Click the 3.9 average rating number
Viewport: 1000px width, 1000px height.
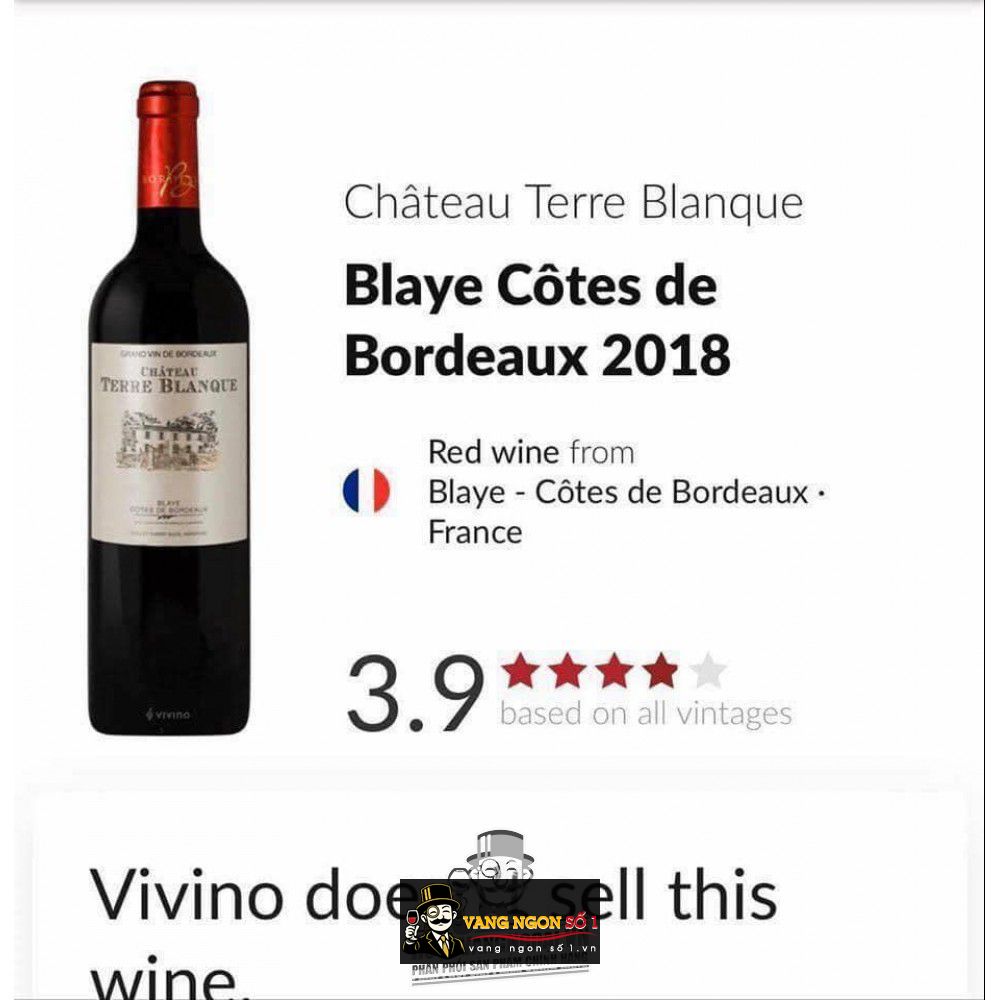click(415, 693)
